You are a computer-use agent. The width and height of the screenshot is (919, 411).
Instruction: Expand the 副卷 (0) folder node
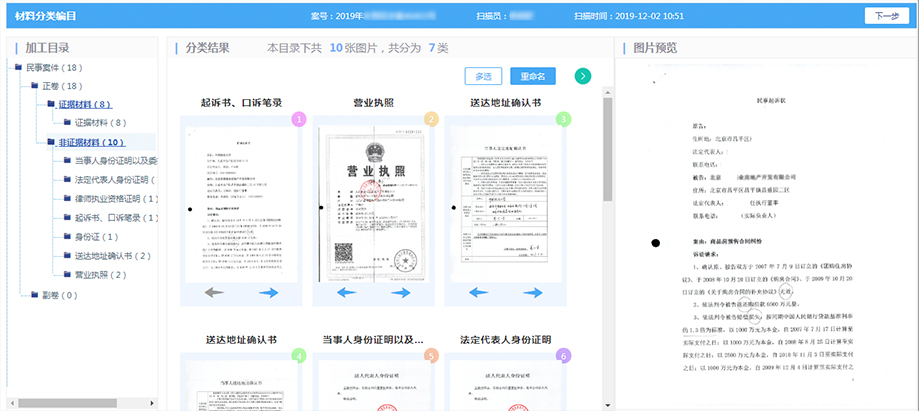pyautogui.click(x=34, y=295)
